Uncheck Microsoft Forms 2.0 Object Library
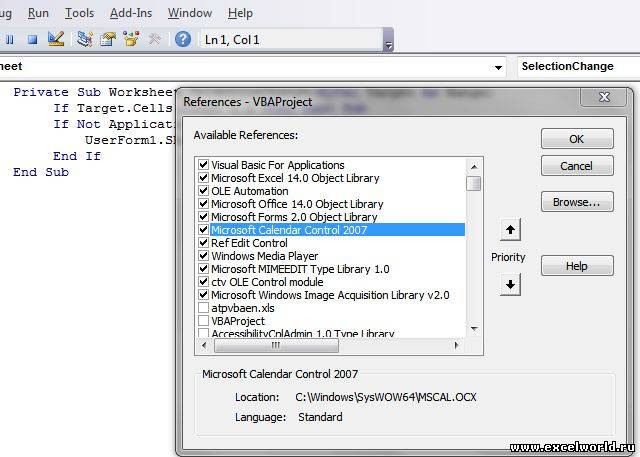 pyautogui.click(x=203, y=217)
